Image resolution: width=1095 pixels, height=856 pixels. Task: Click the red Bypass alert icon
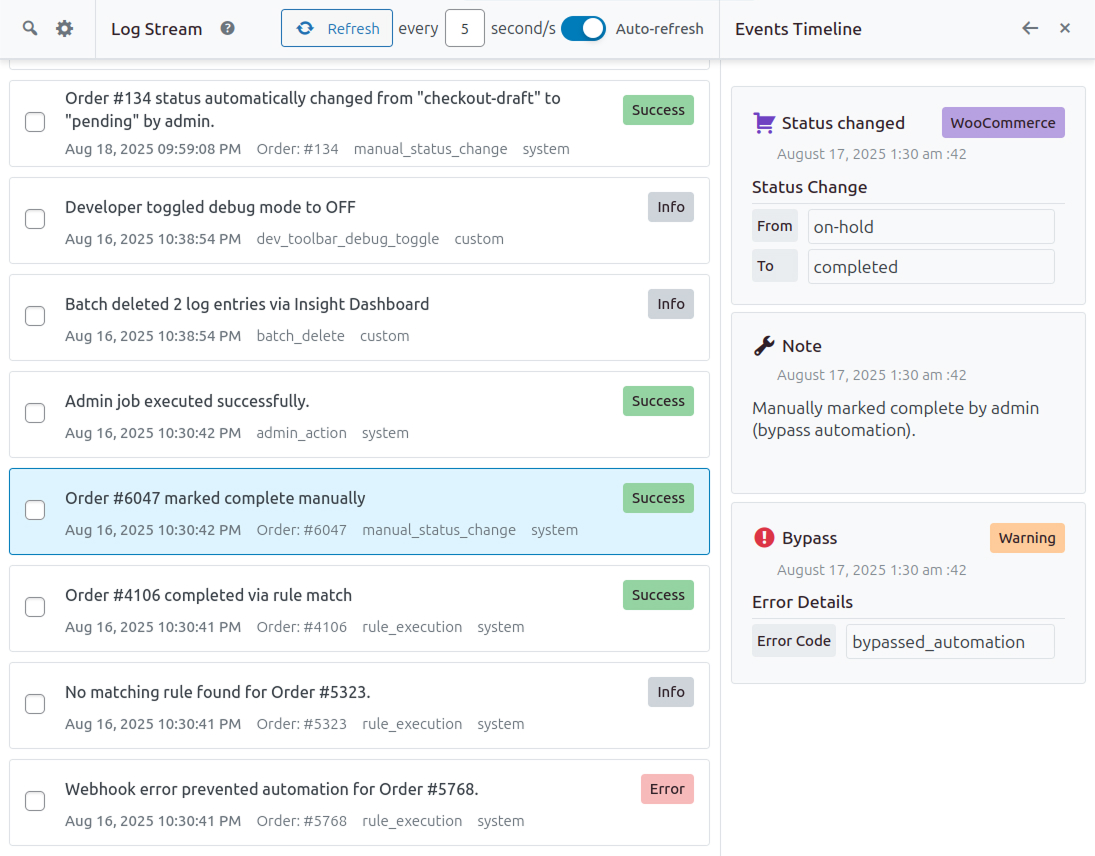click(764, 538)
